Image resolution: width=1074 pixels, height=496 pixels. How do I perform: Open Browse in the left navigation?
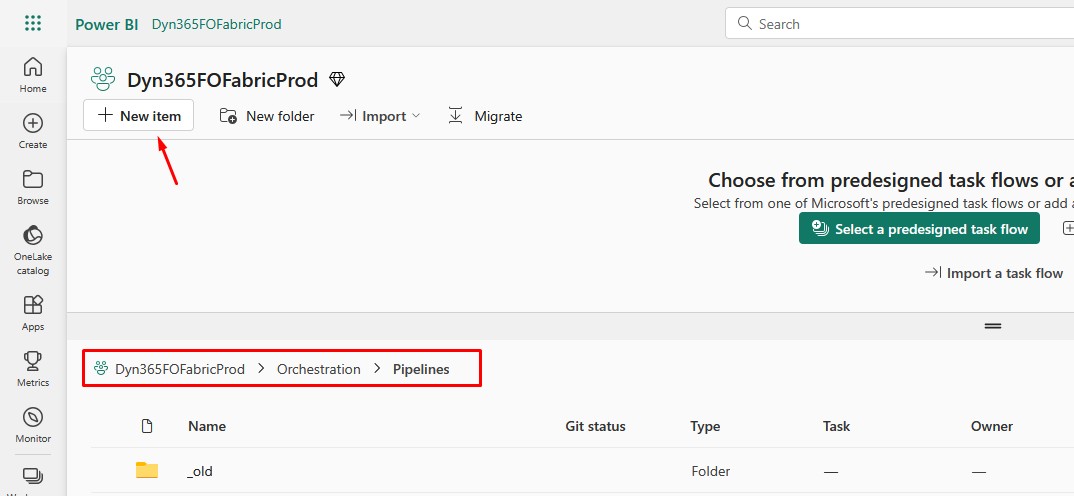[33, 187]
